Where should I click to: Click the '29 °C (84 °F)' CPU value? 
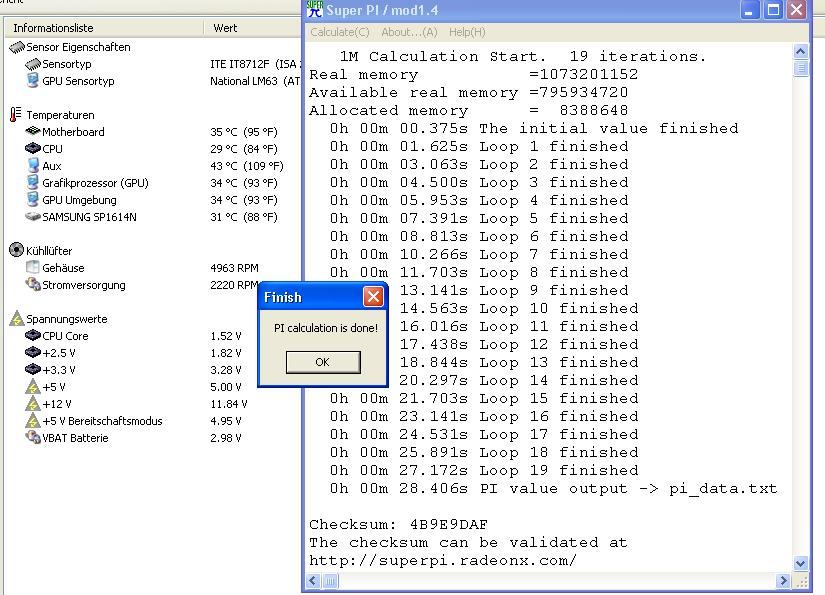point(244,149)
